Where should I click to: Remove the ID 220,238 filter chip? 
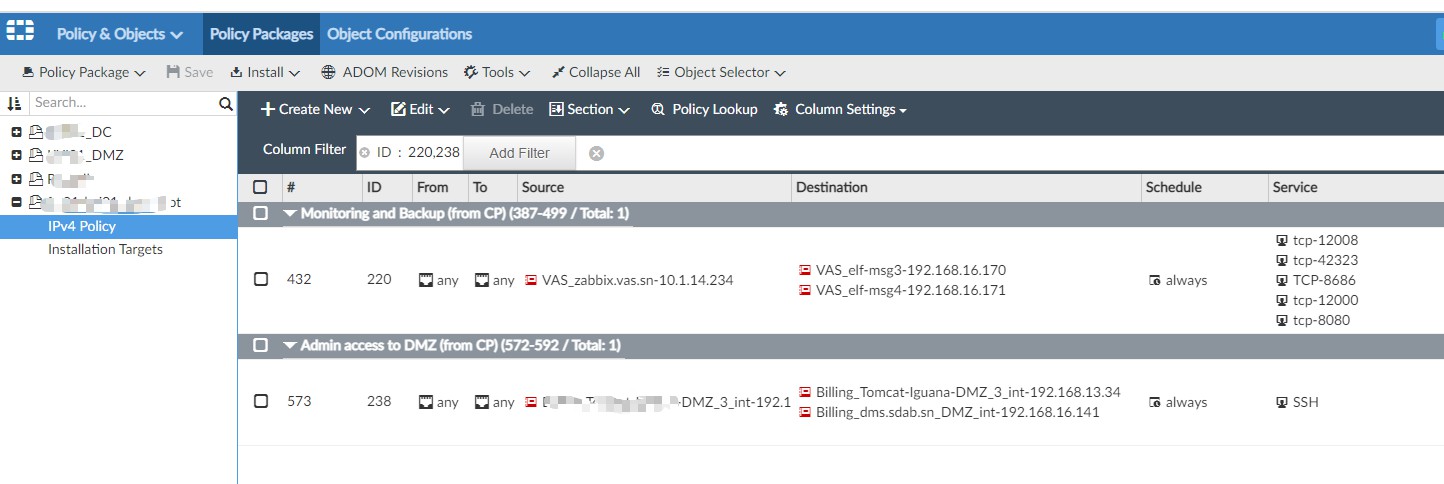(x=364, y=153)
